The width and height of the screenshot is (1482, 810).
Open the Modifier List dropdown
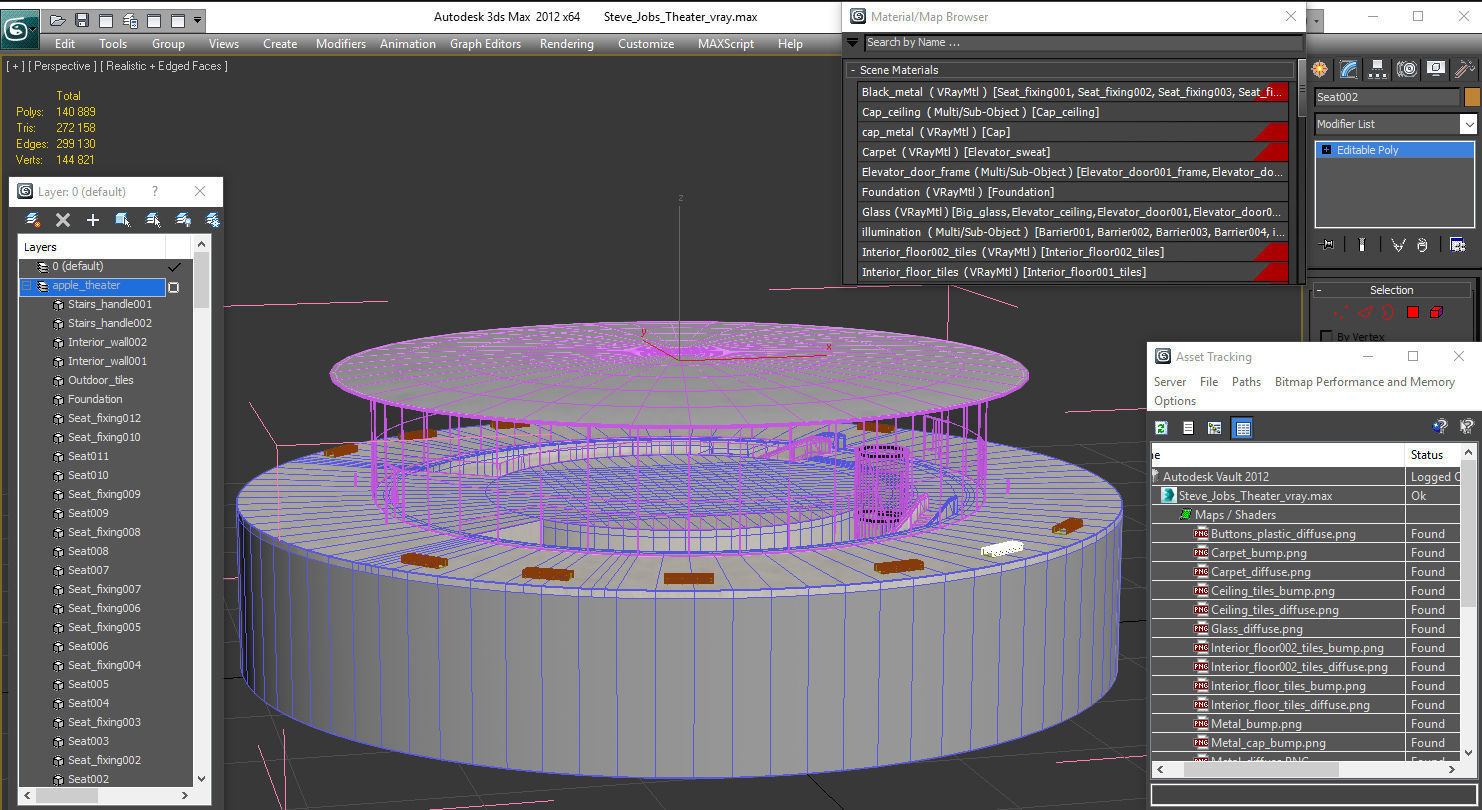1468,124
